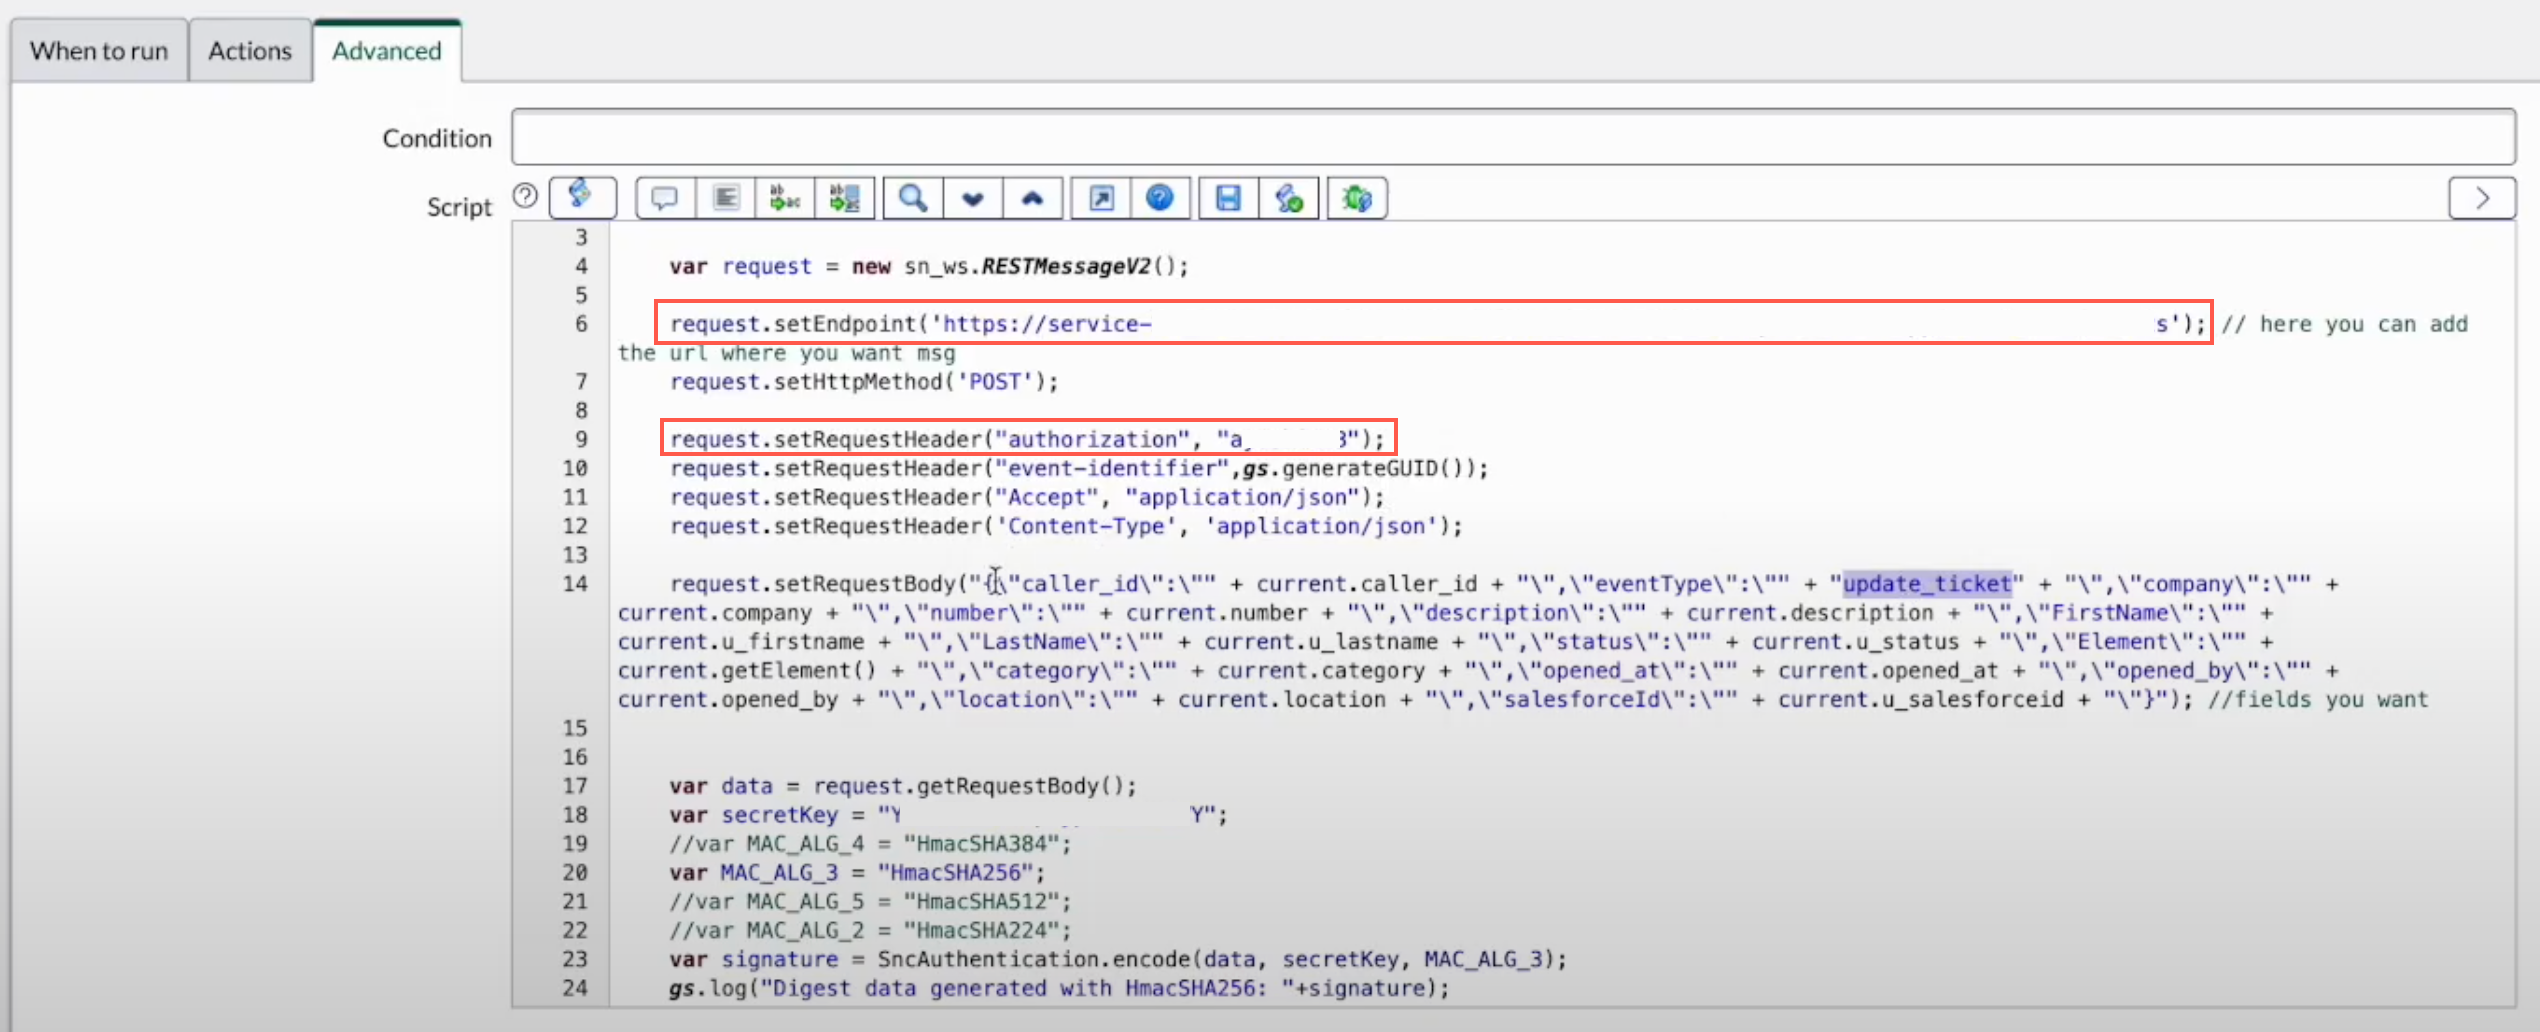The width and height of the screenshot is (2540, 1032).
Task: Collapse to previous match with up chevron
Action: coord(1032,198)
